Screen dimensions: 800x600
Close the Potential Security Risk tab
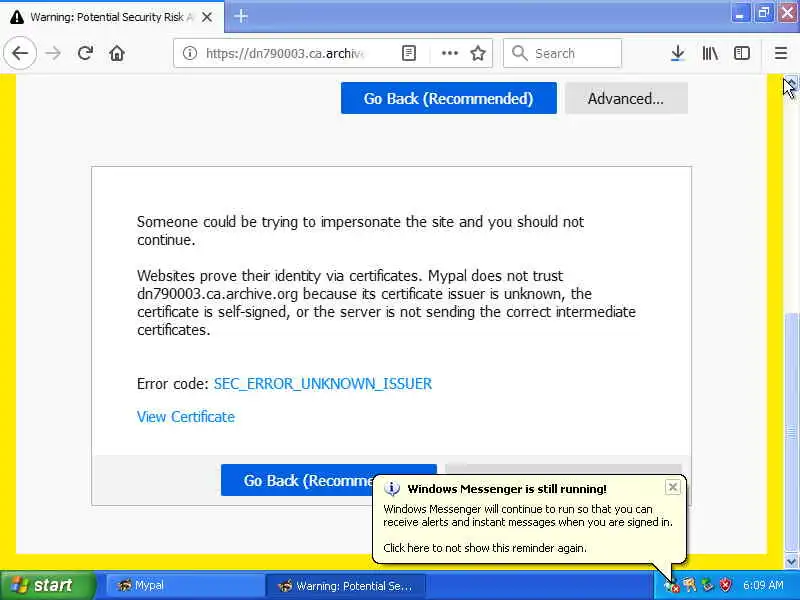(x=207, y=17)
